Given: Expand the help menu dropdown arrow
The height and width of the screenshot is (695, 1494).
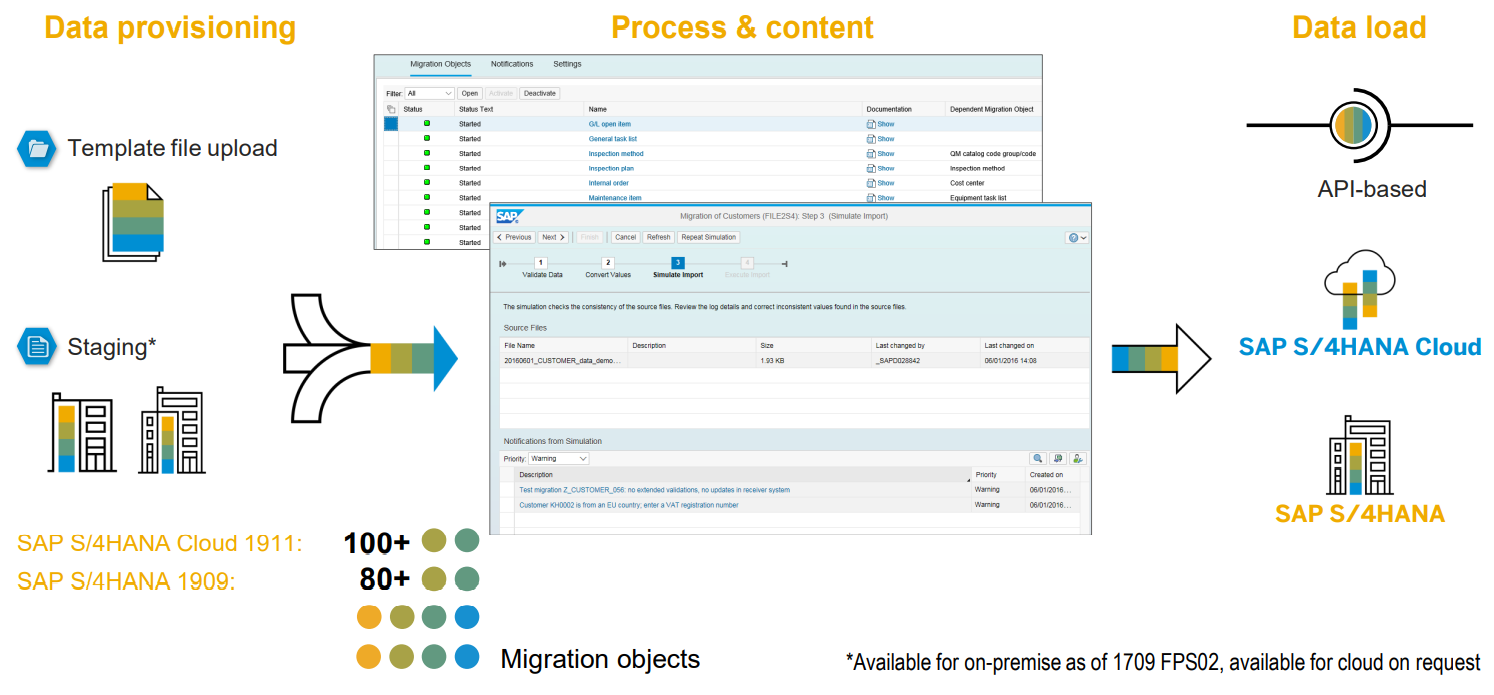Looking at the screenshot, I should (1084, 238).
